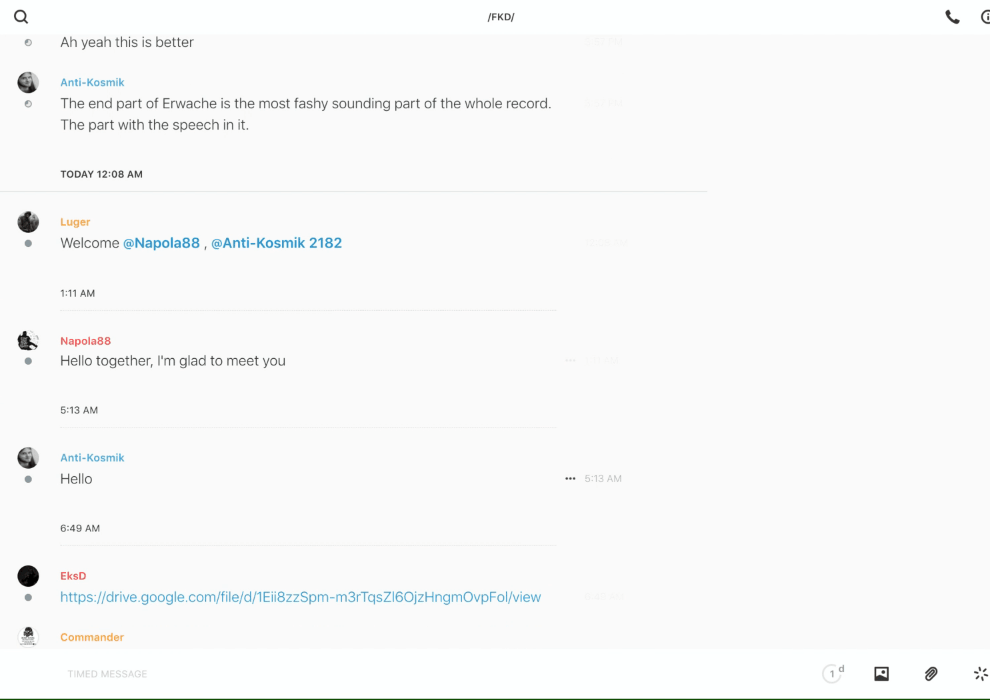Click Luger's profile avatar
Screen dimensions: 990x700
point(28,222)
